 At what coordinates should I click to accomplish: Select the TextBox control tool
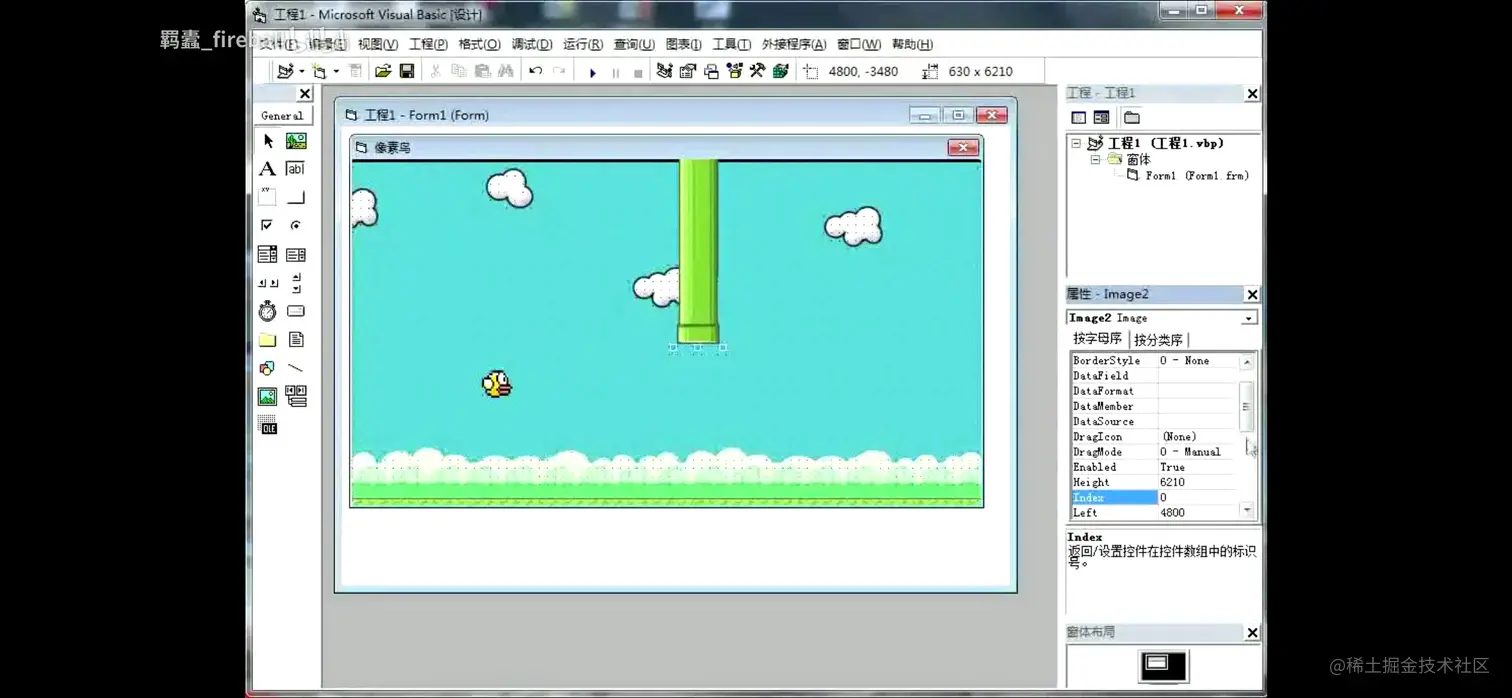pyautogui.click(x=296, y=169)
